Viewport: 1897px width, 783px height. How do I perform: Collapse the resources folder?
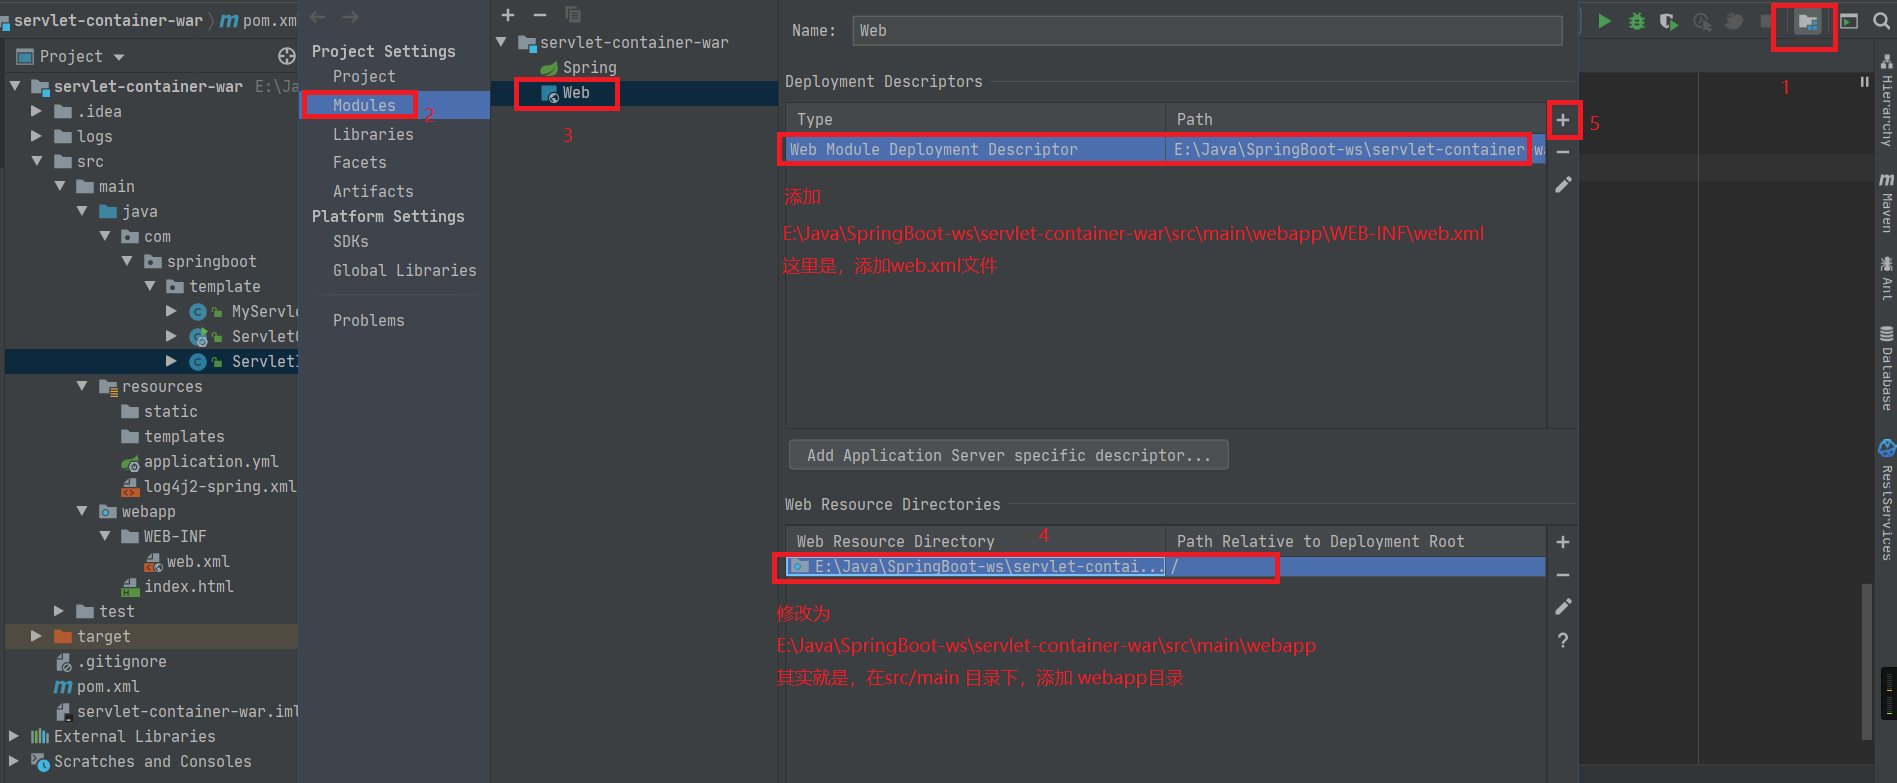(x=82, y=386)
